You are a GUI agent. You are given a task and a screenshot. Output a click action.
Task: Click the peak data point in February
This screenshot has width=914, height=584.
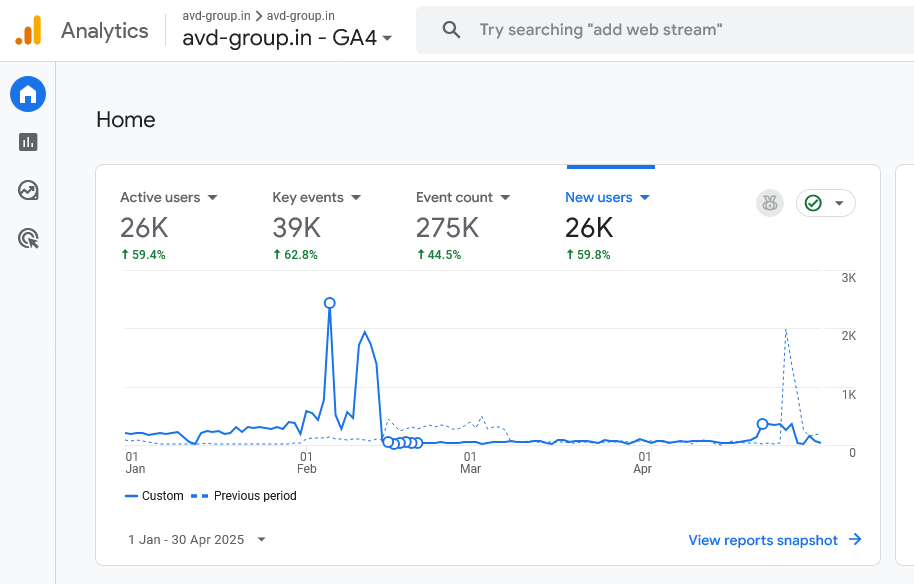(x=329, y=303)
